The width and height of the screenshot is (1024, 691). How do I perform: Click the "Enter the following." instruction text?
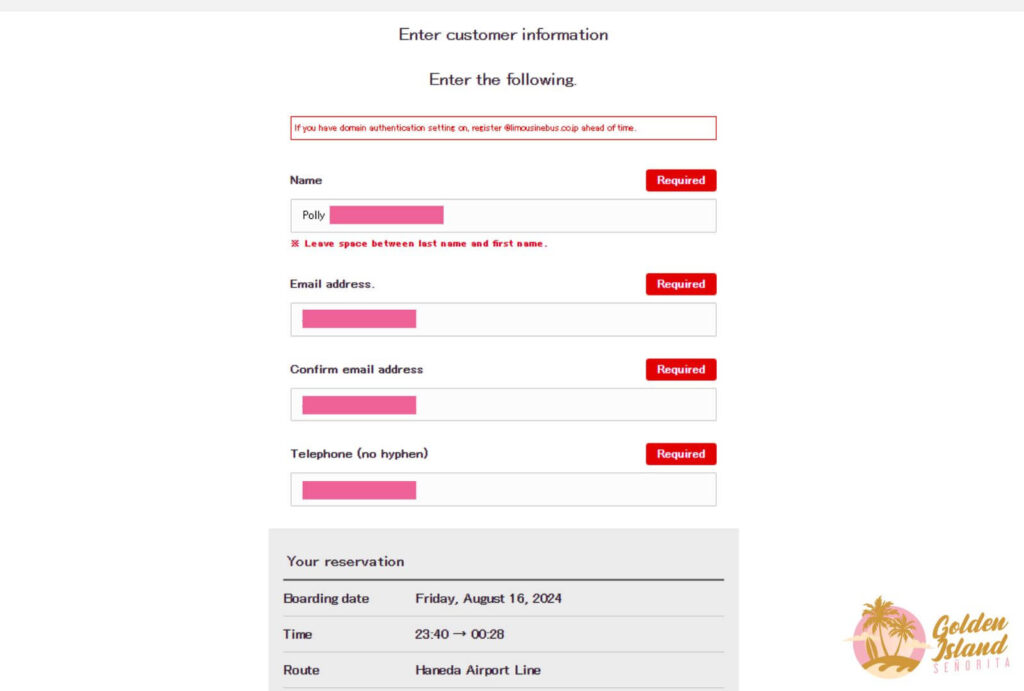503,80
